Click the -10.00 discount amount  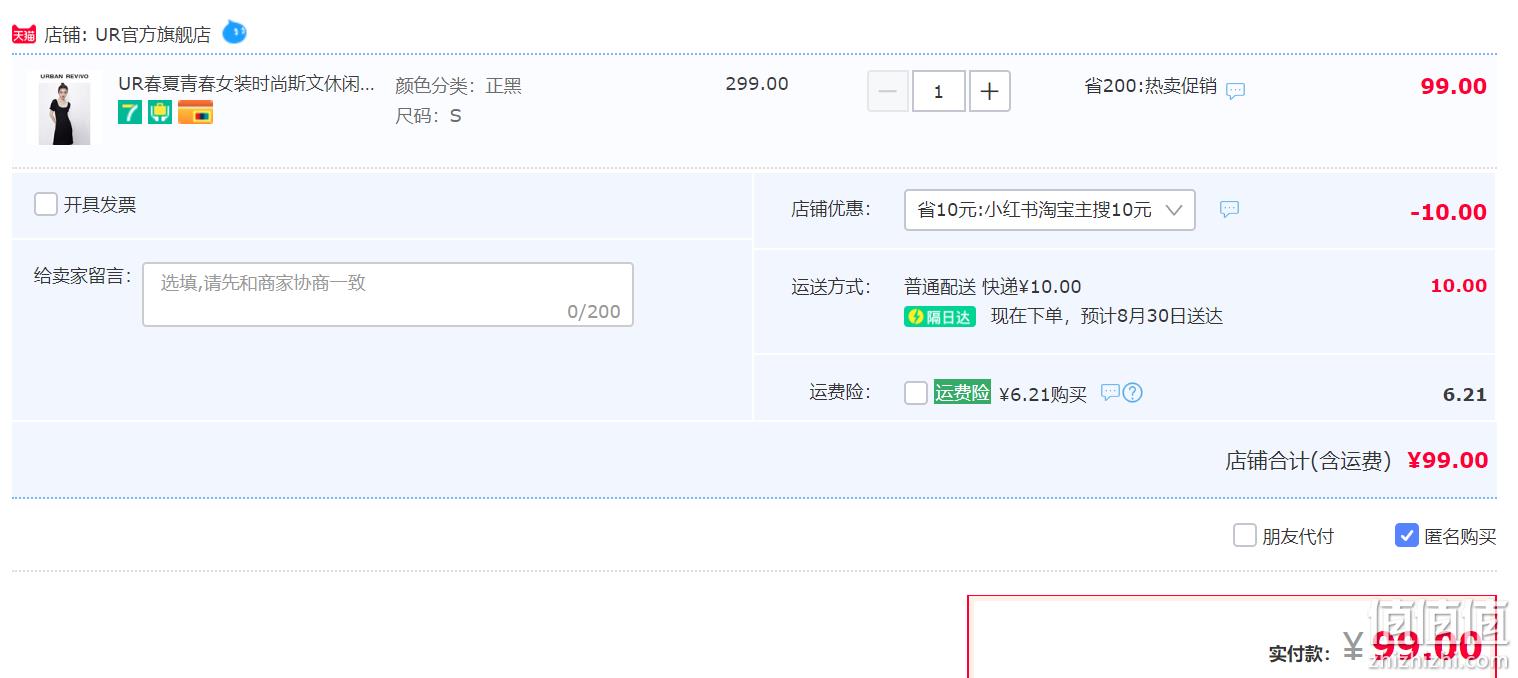(x=1449, y=212)
